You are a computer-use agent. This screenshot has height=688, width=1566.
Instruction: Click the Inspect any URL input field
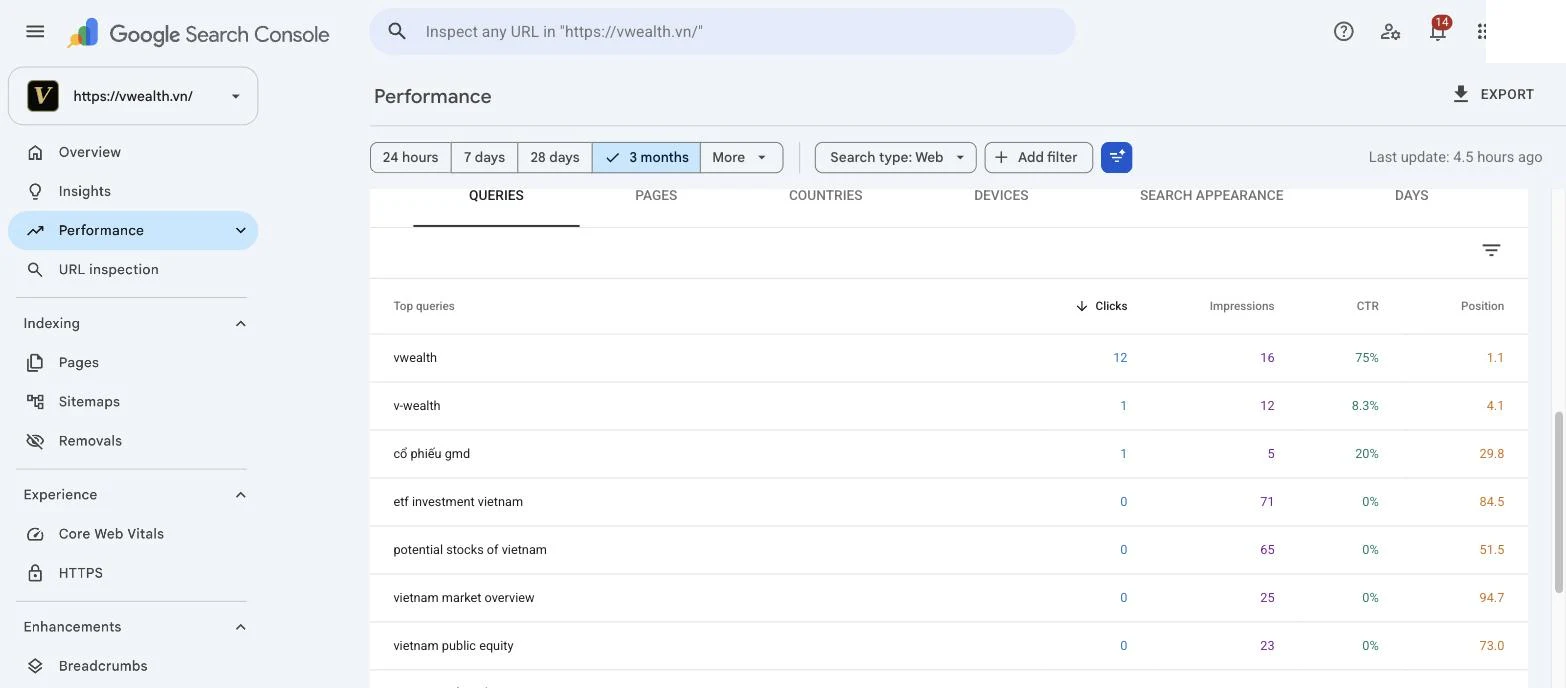[722, 31]
